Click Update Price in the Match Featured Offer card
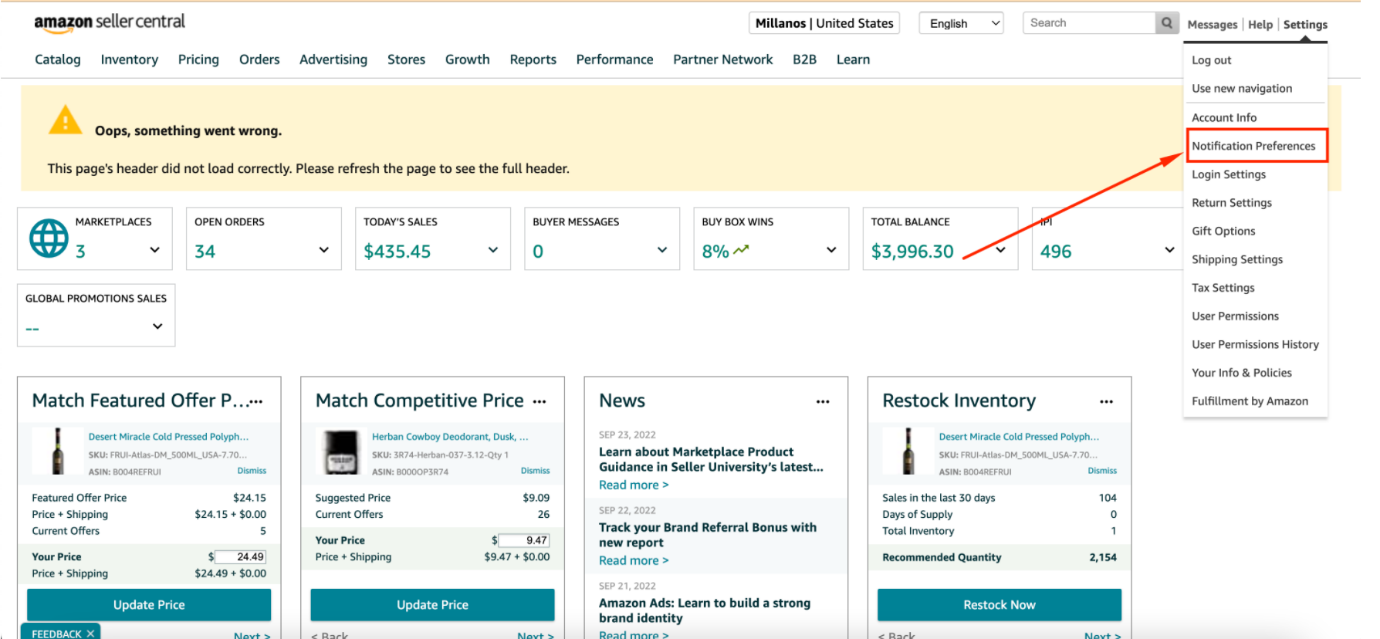The width and height of the screenshot is (1380, 639). pyautogui.click(x=149, y=605)
